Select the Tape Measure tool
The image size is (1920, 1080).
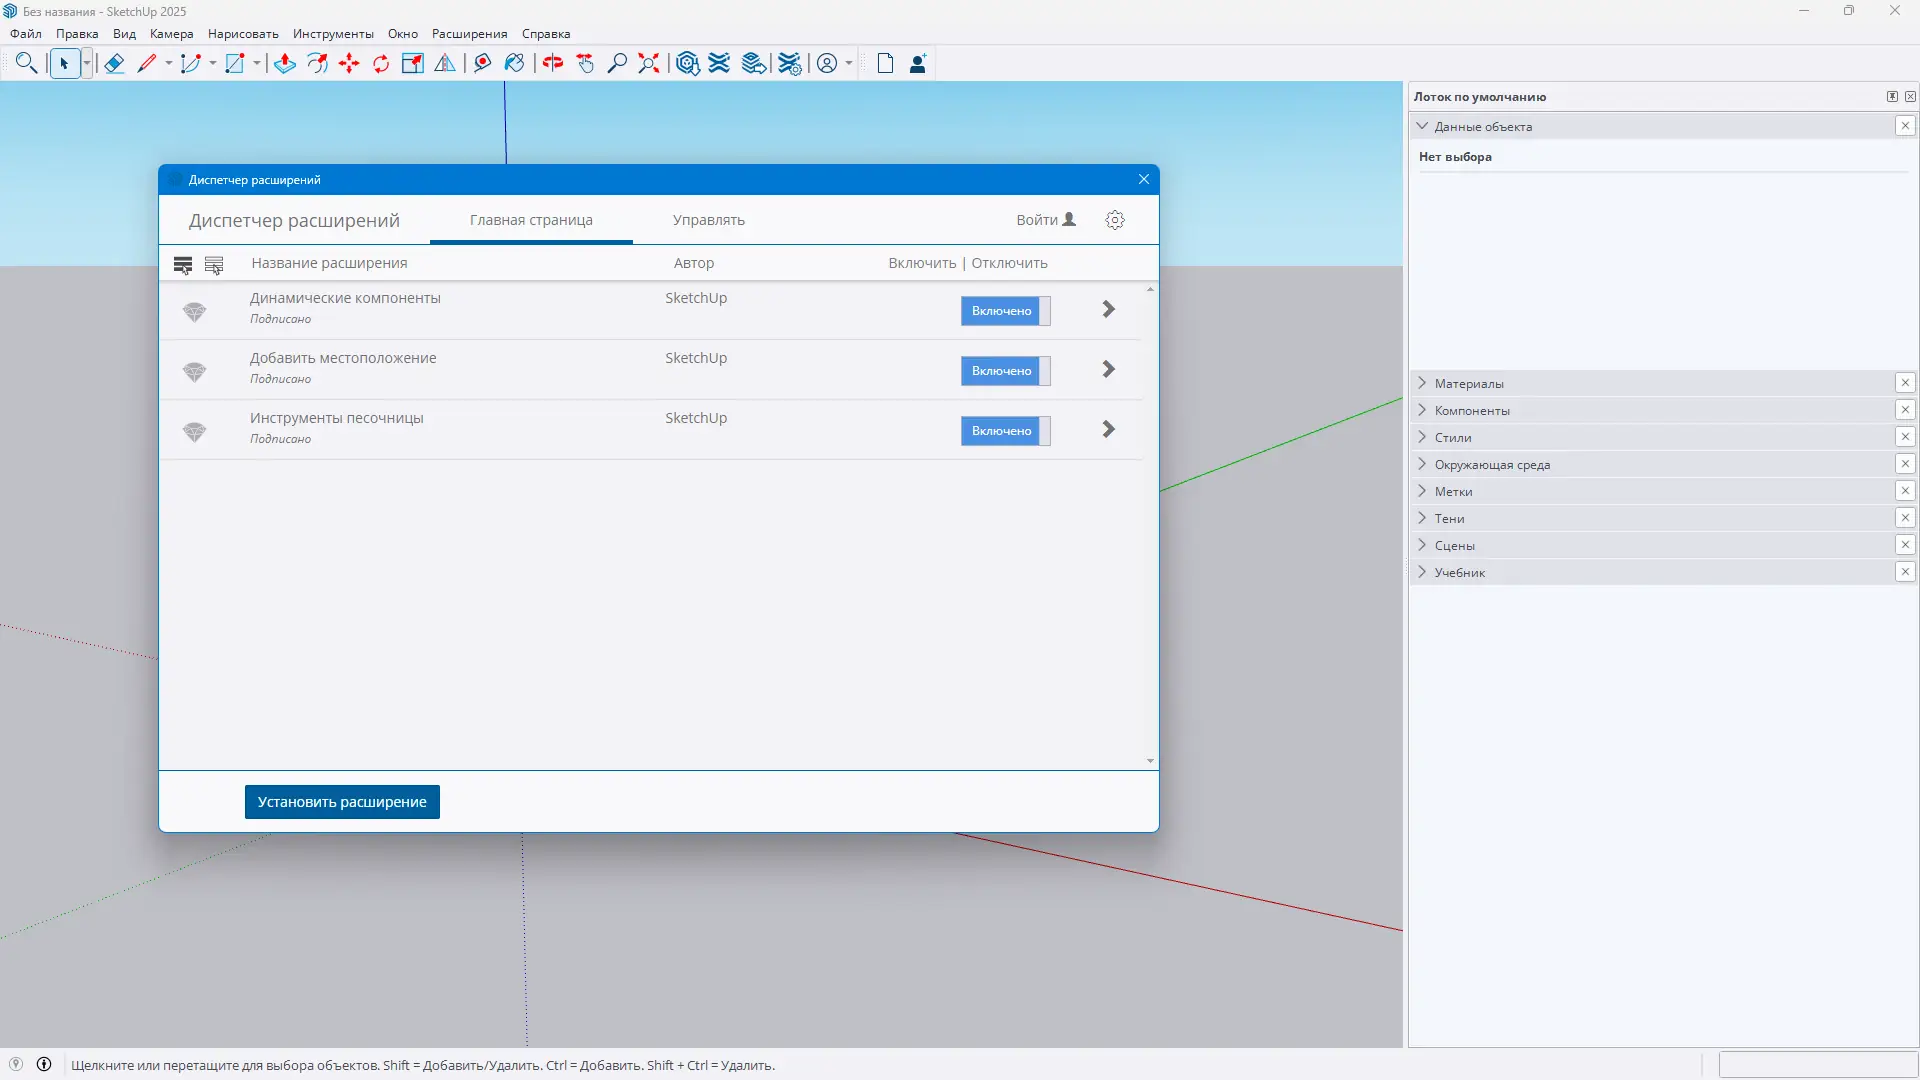[482, 64]
